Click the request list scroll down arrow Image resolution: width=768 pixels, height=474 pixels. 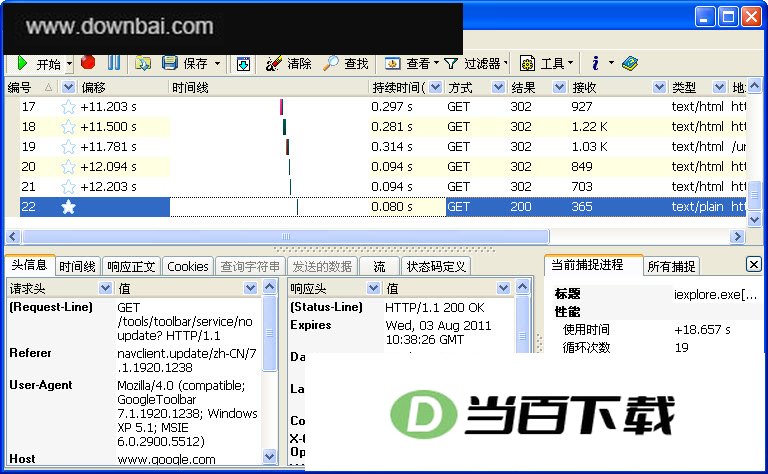coord(755,219)
